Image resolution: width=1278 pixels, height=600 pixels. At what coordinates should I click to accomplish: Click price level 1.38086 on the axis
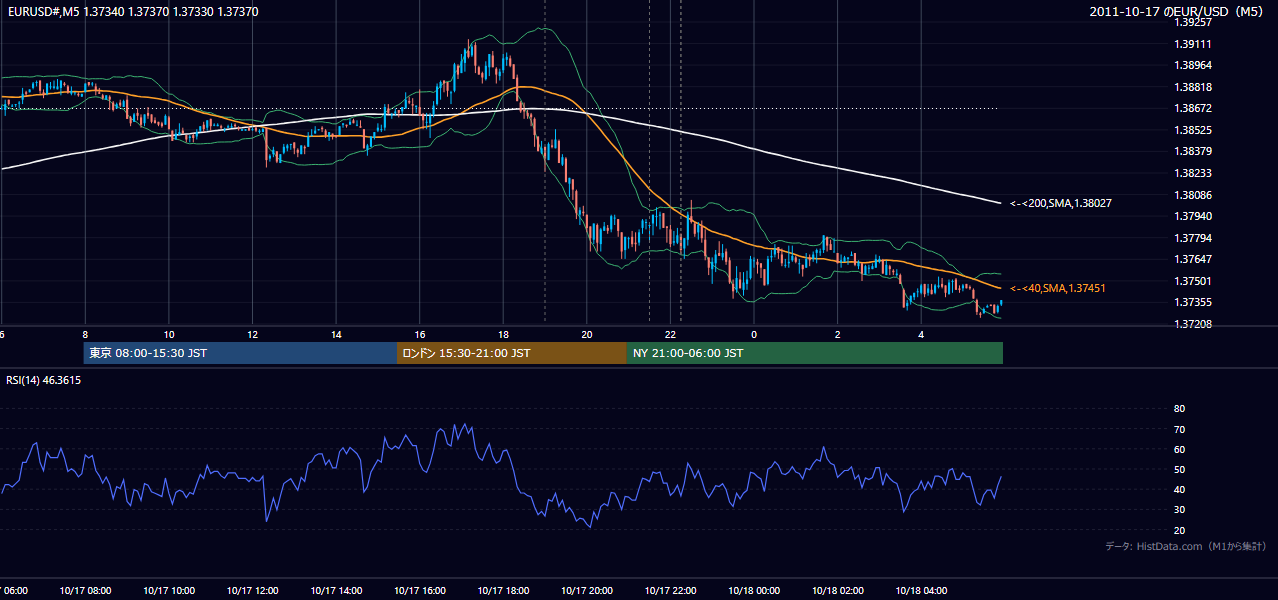(1192, 195)
